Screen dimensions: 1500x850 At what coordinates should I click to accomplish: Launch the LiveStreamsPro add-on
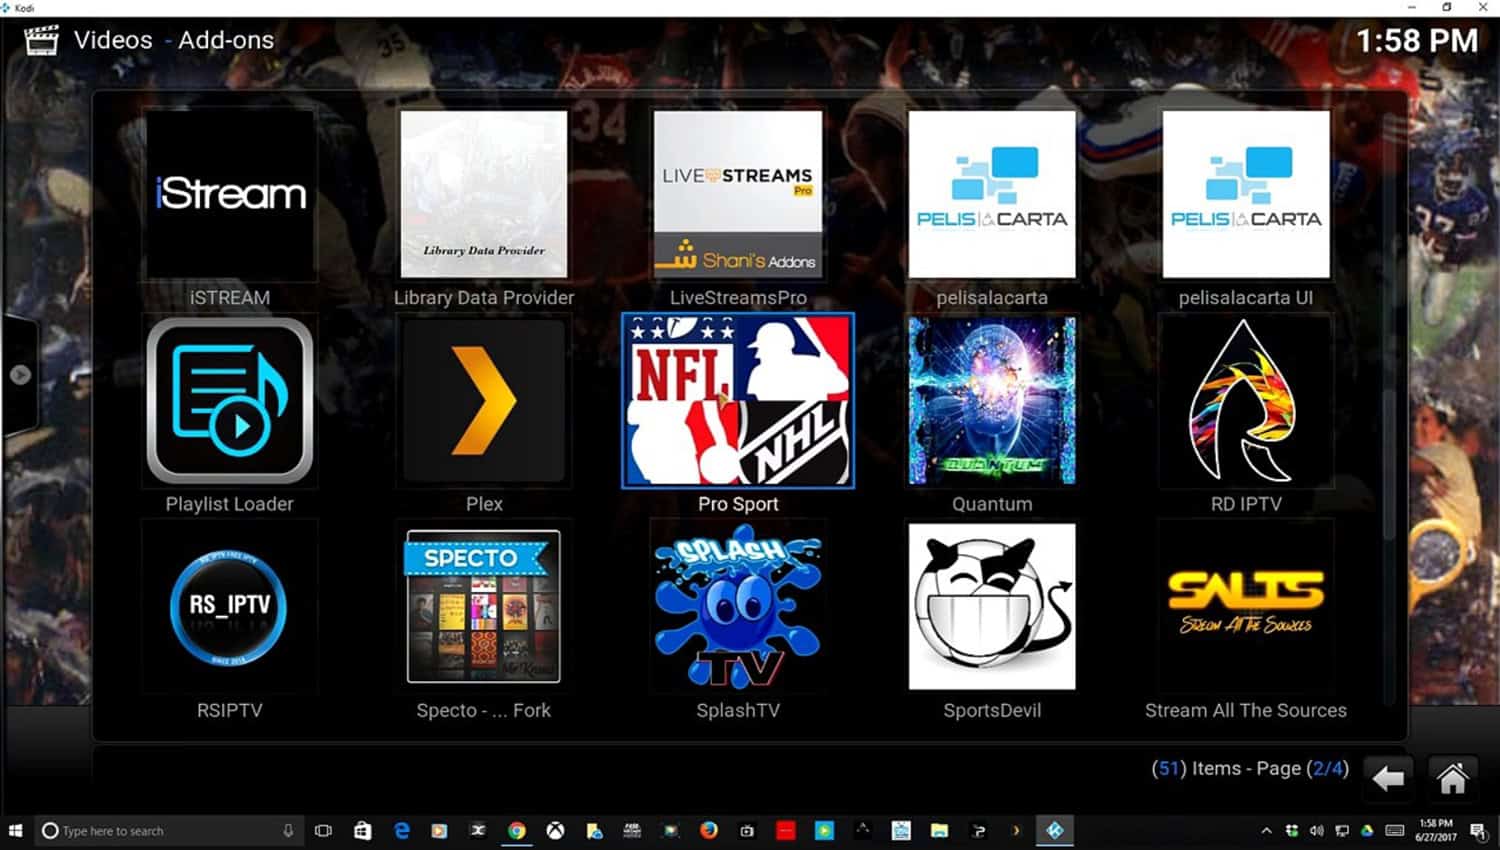[x=738, y=195]
